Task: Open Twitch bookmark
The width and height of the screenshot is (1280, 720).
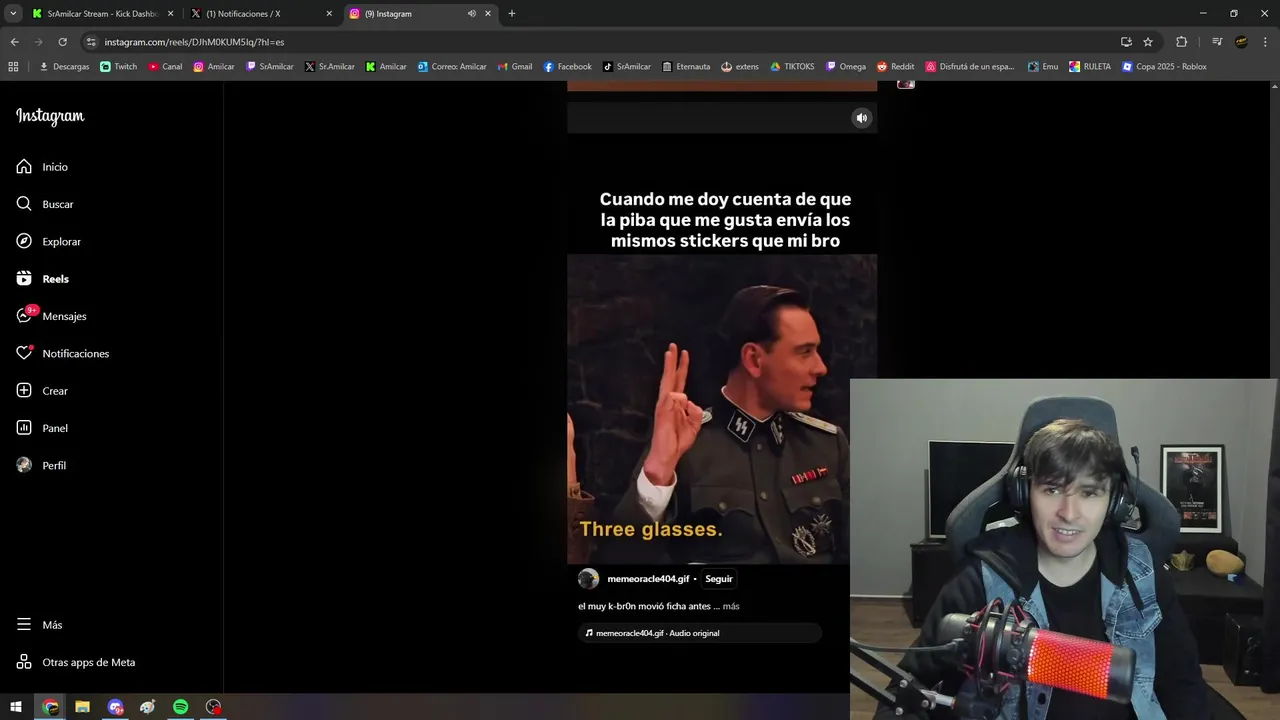Action: [x=119, y=67]
